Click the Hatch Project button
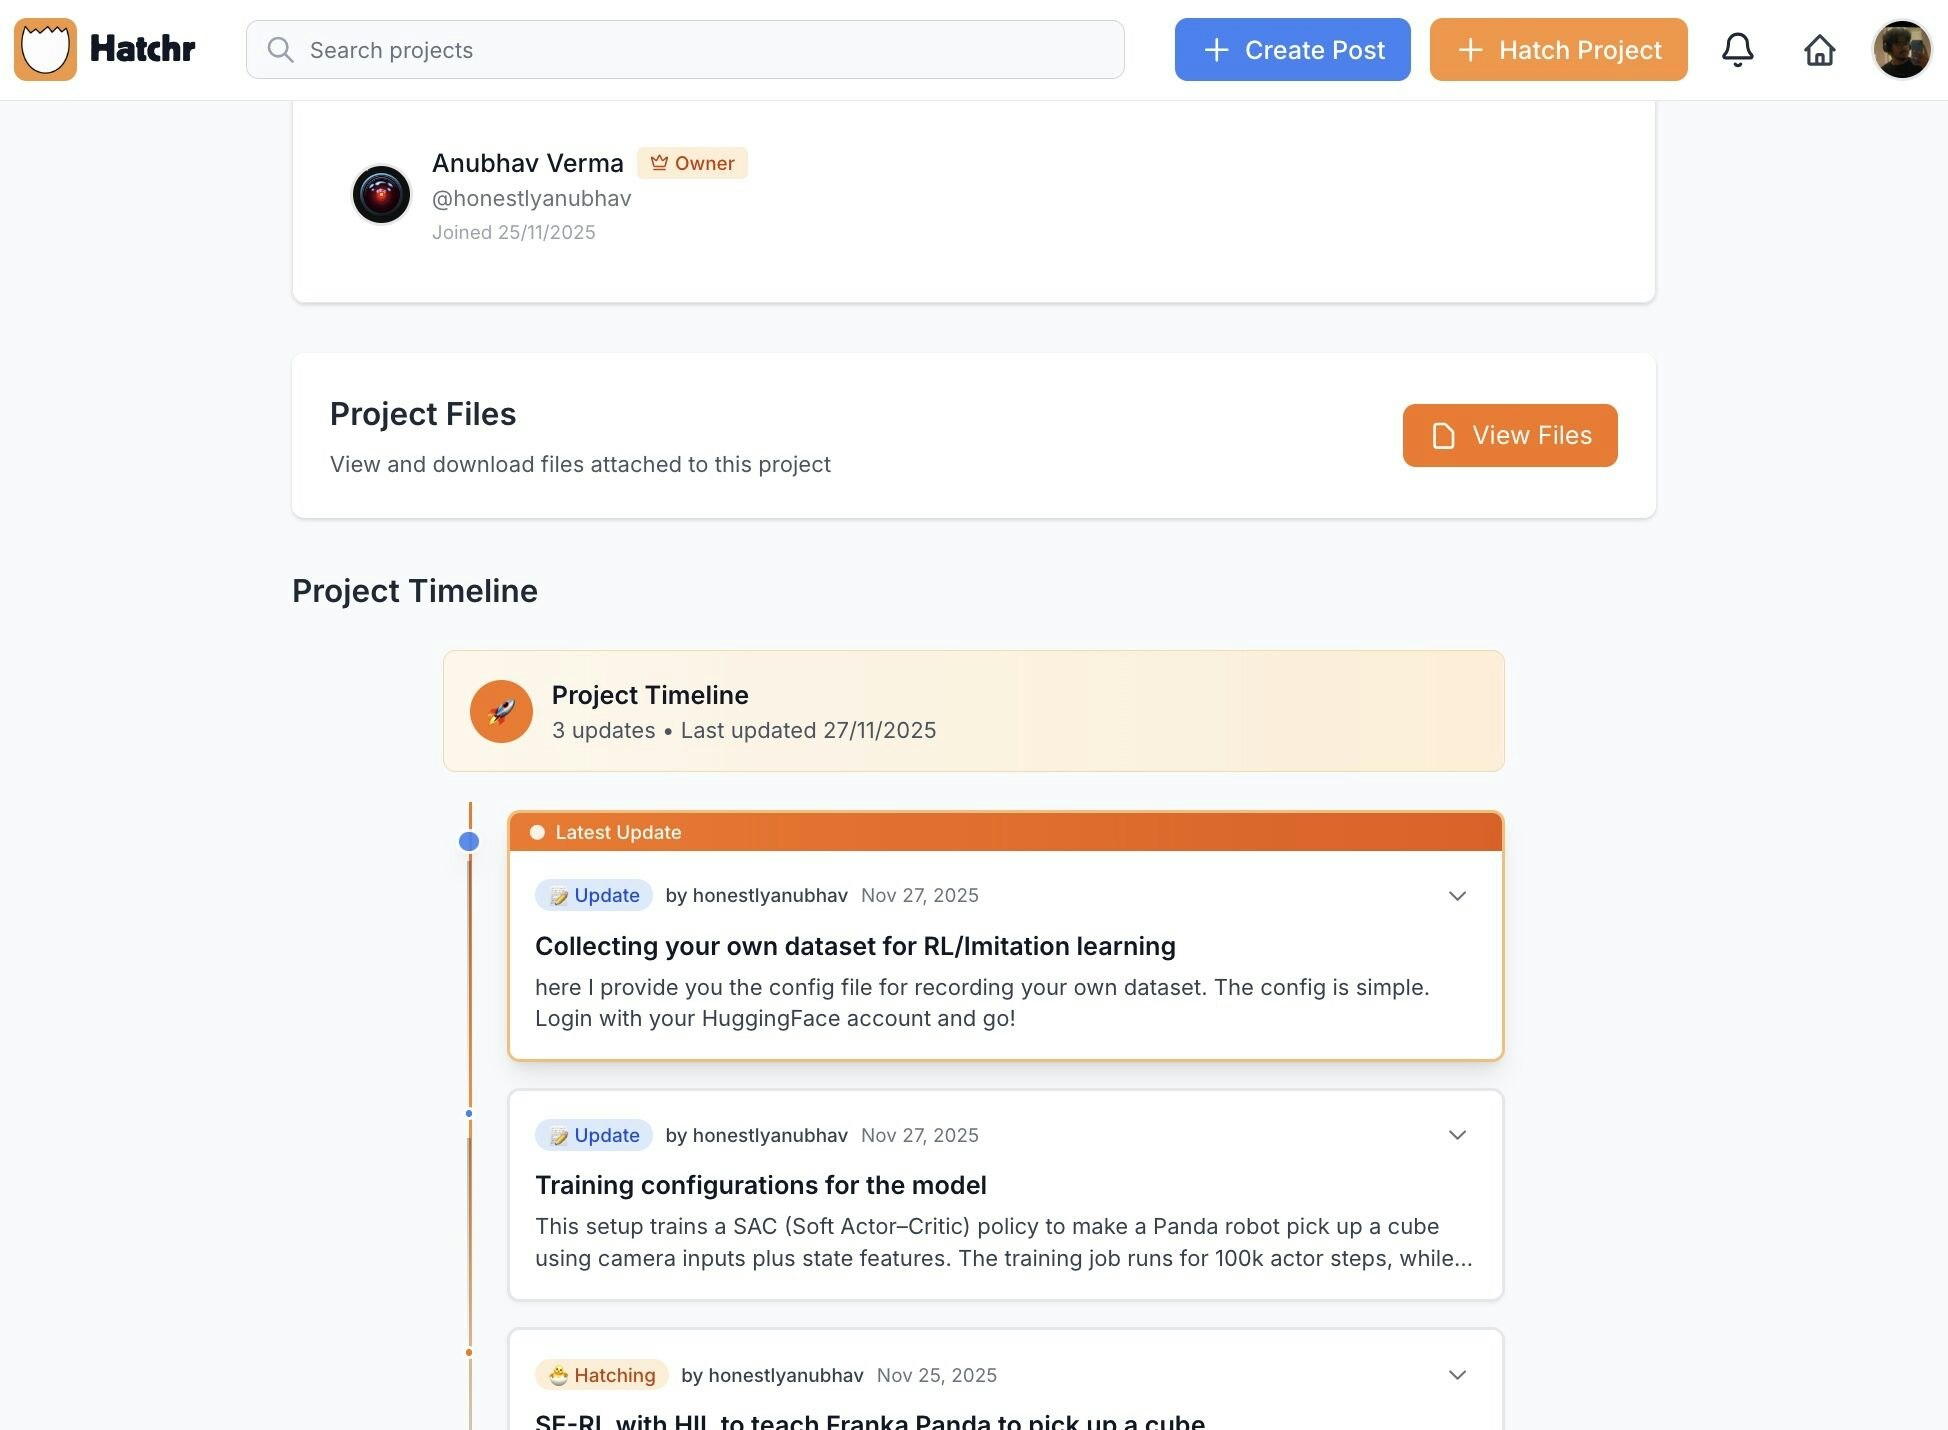Screen dimensions: 1948x1430 tap(1558, 49)
